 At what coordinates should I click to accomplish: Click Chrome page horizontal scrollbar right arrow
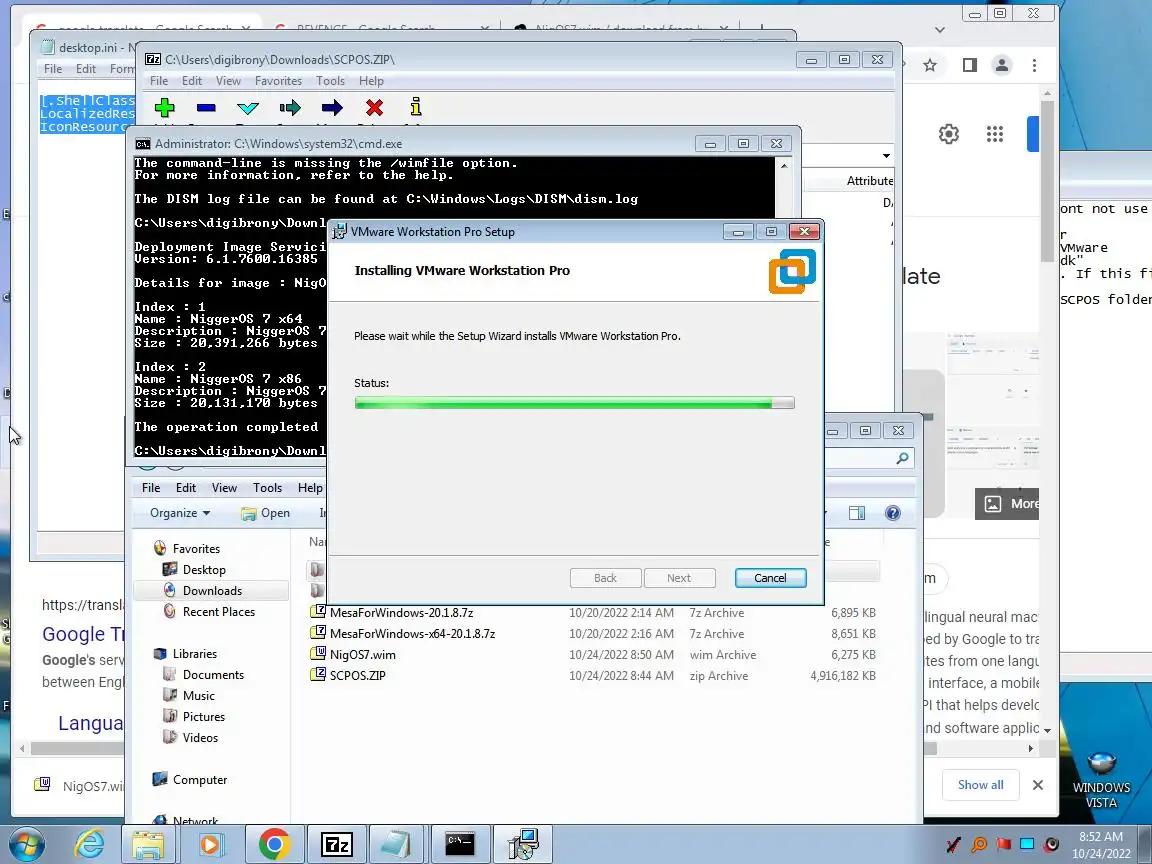1031,748
